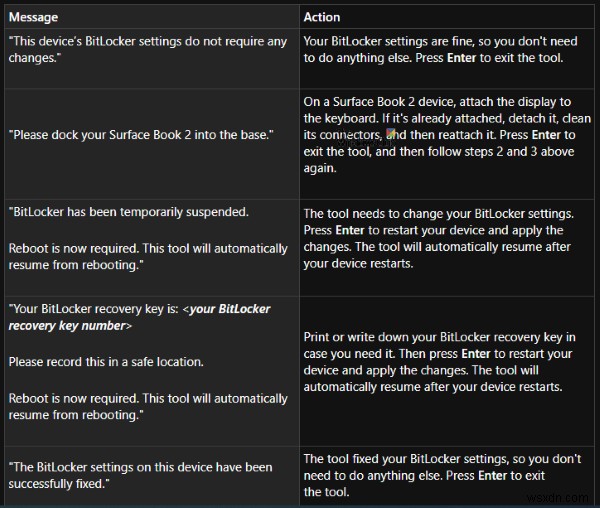Screen dimensions: 600x508
Task: Click the Message column header
Action: (x=33, y=17)
